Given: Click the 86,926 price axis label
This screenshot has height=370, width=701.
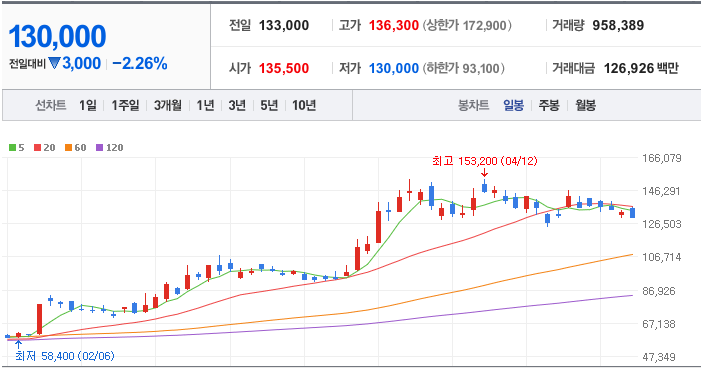Looking at the screenshot, I should (x=662, y=291).
